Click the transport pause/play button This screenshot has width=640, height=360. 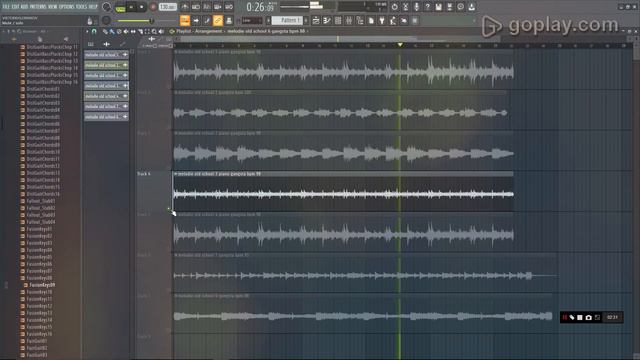(x=131, y=7)
